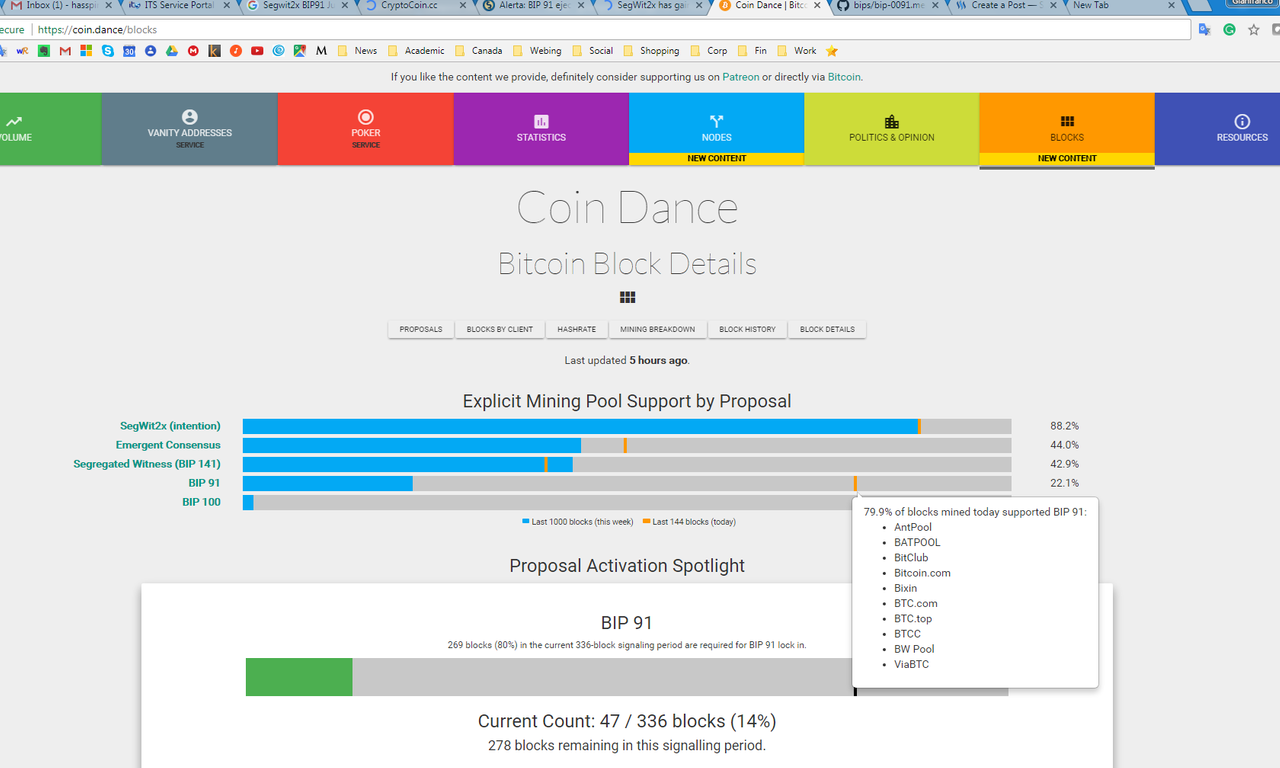Open the Webing bookmarks folder
The width and height of the screenshot is (1280, 768).
537,51
